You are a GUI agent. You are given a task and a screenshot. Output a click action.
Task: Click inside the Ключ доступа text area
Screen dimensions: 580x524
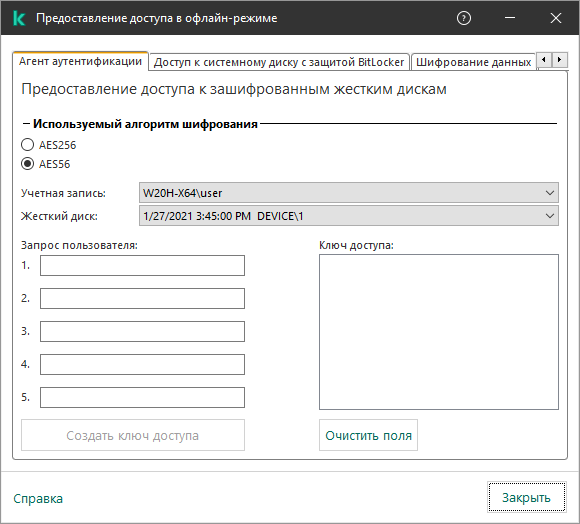[439, 332]
